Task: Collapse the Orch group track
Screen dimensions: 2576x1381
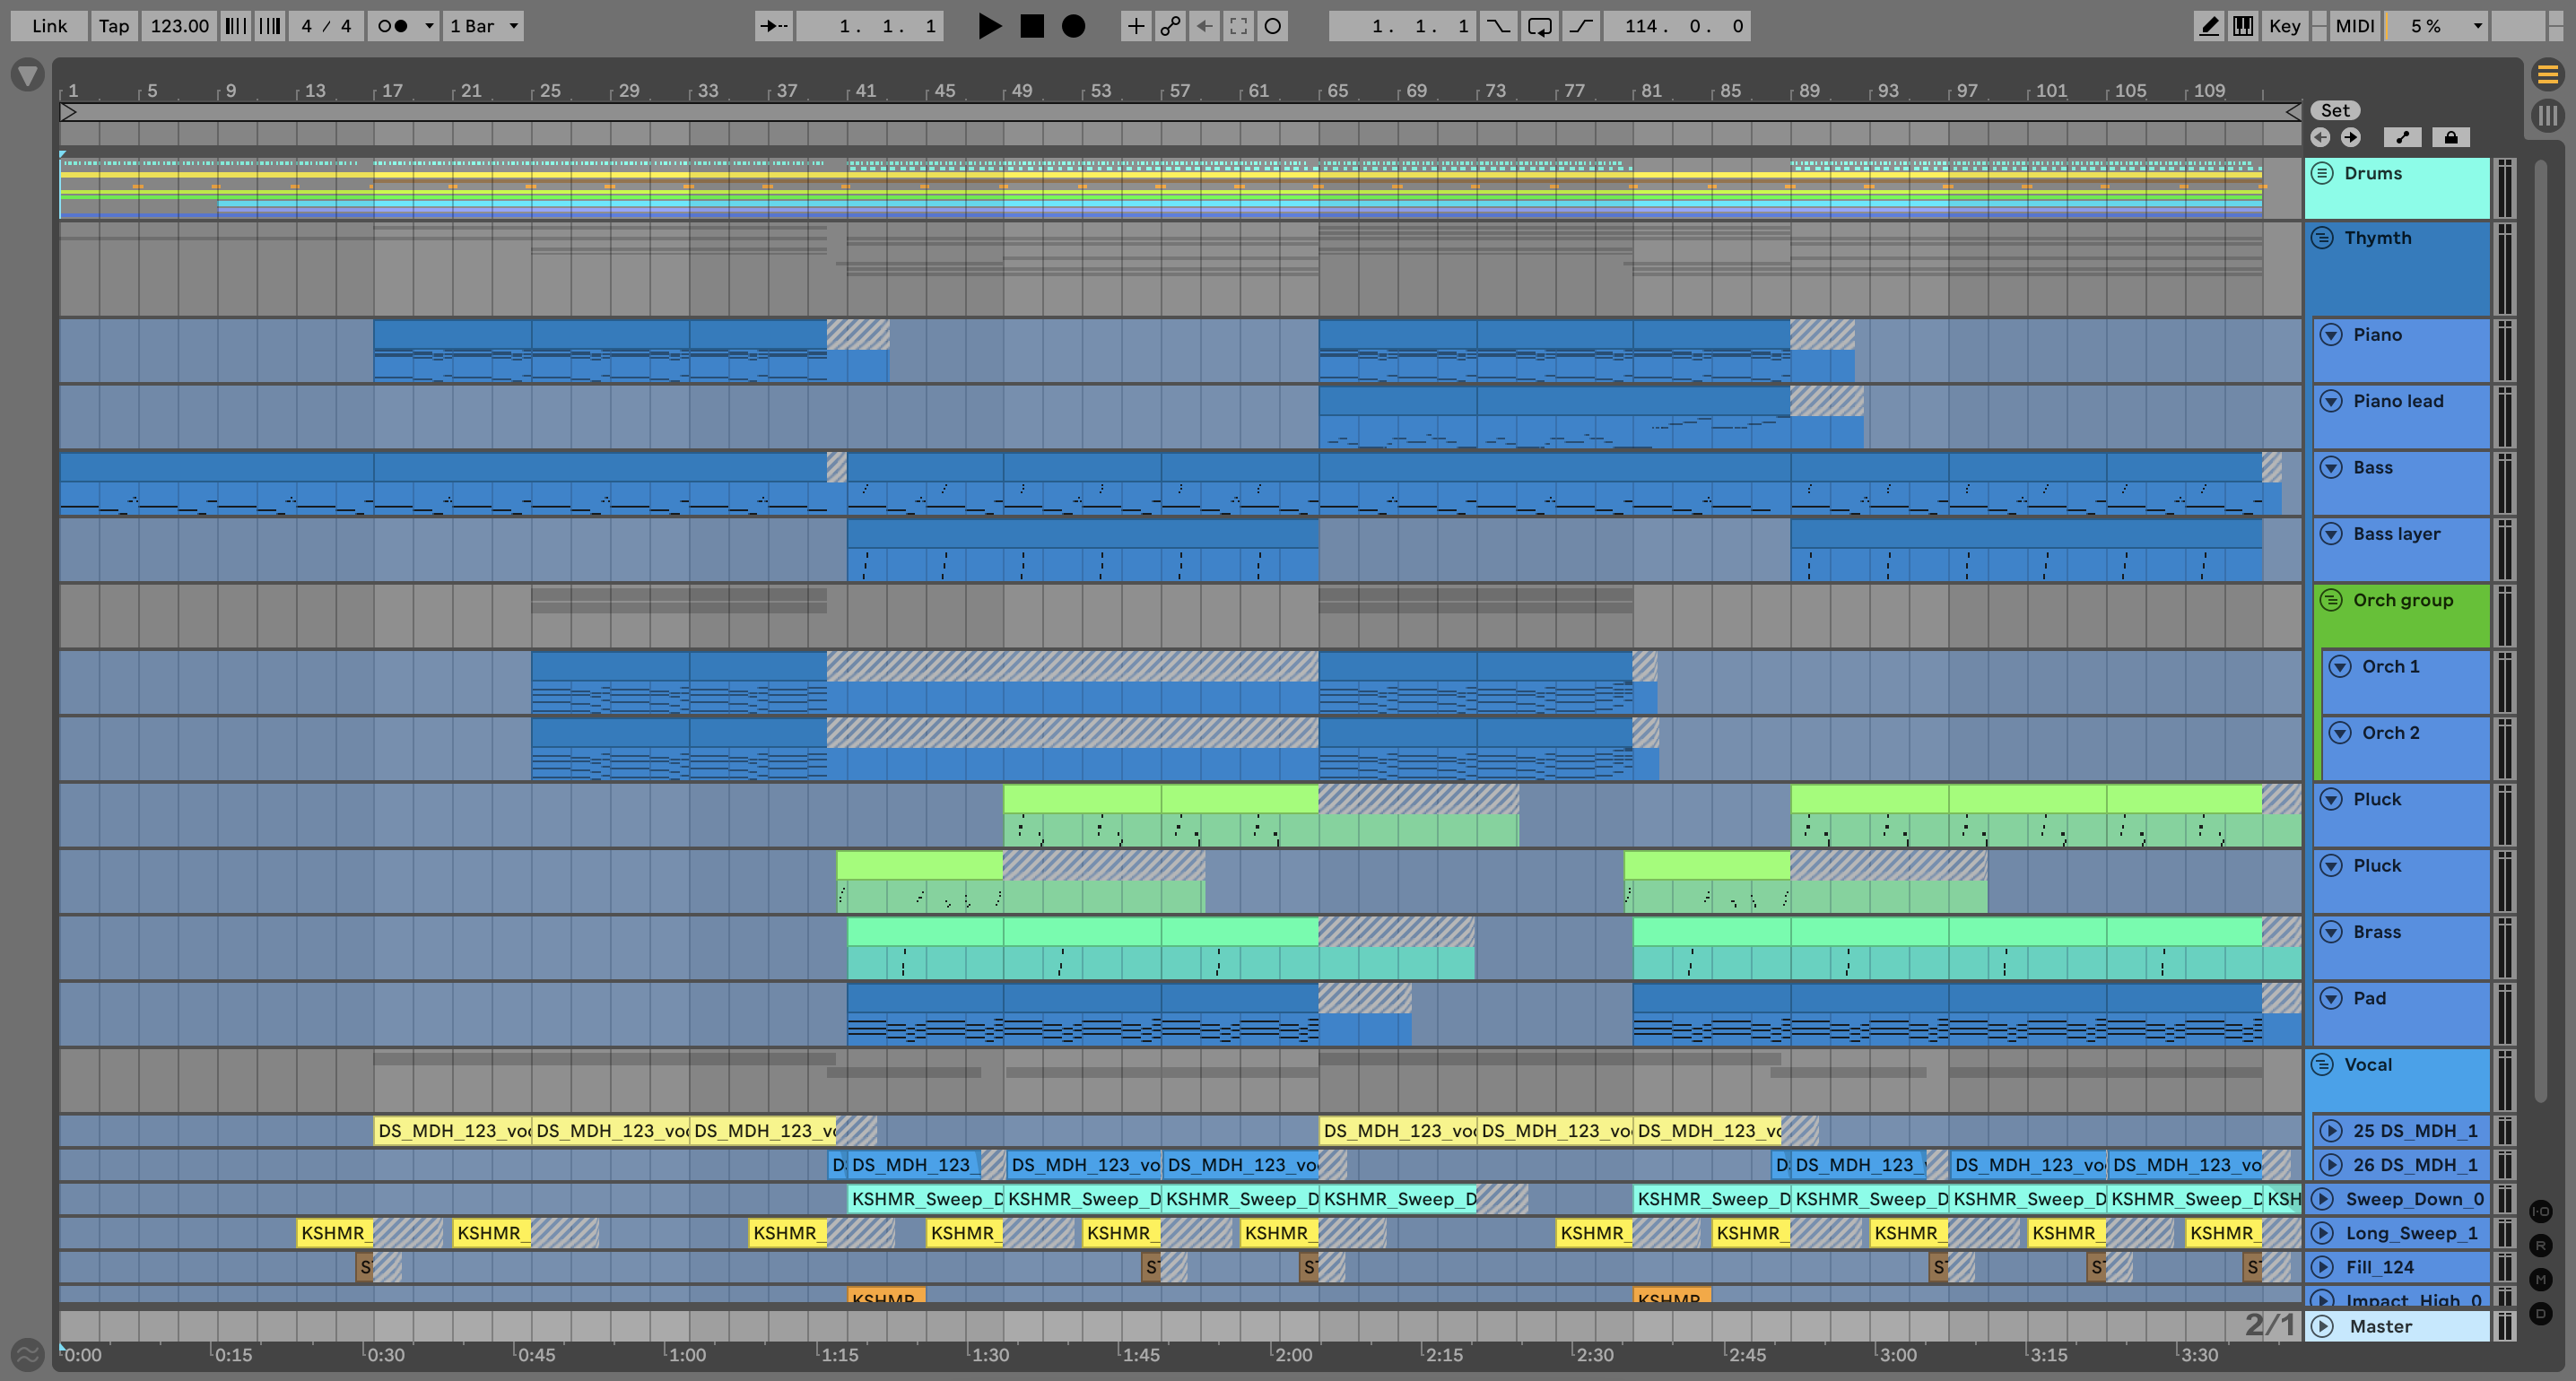Action: pos(2331,600)
